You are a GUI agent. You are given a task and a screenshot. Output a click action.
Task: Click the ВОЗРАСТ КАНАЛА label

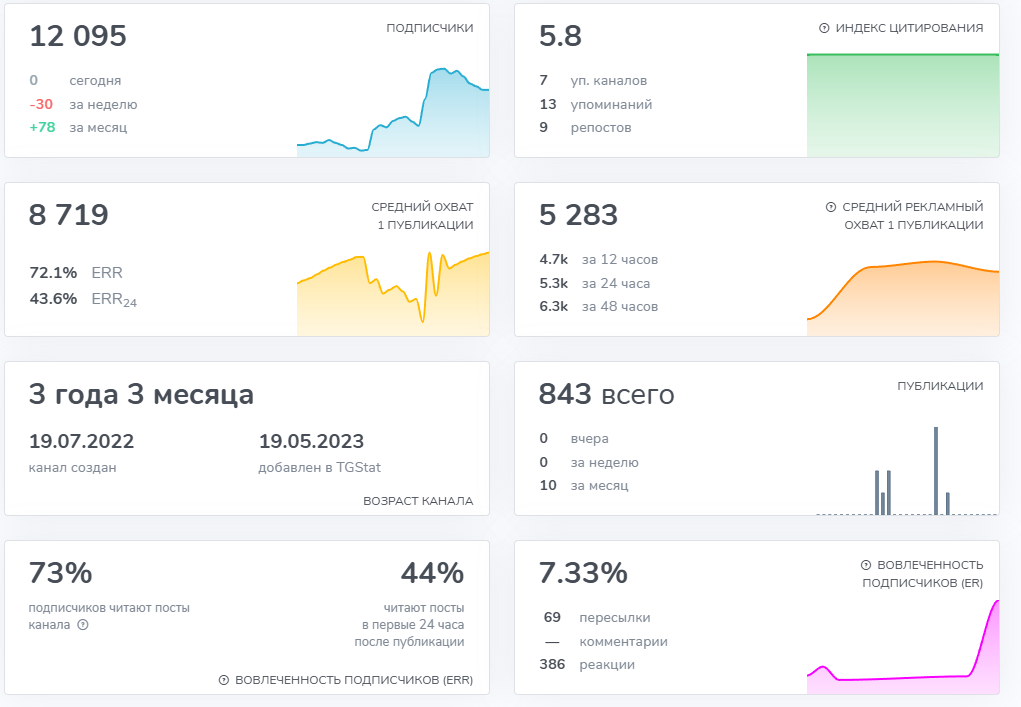point(418,501)
